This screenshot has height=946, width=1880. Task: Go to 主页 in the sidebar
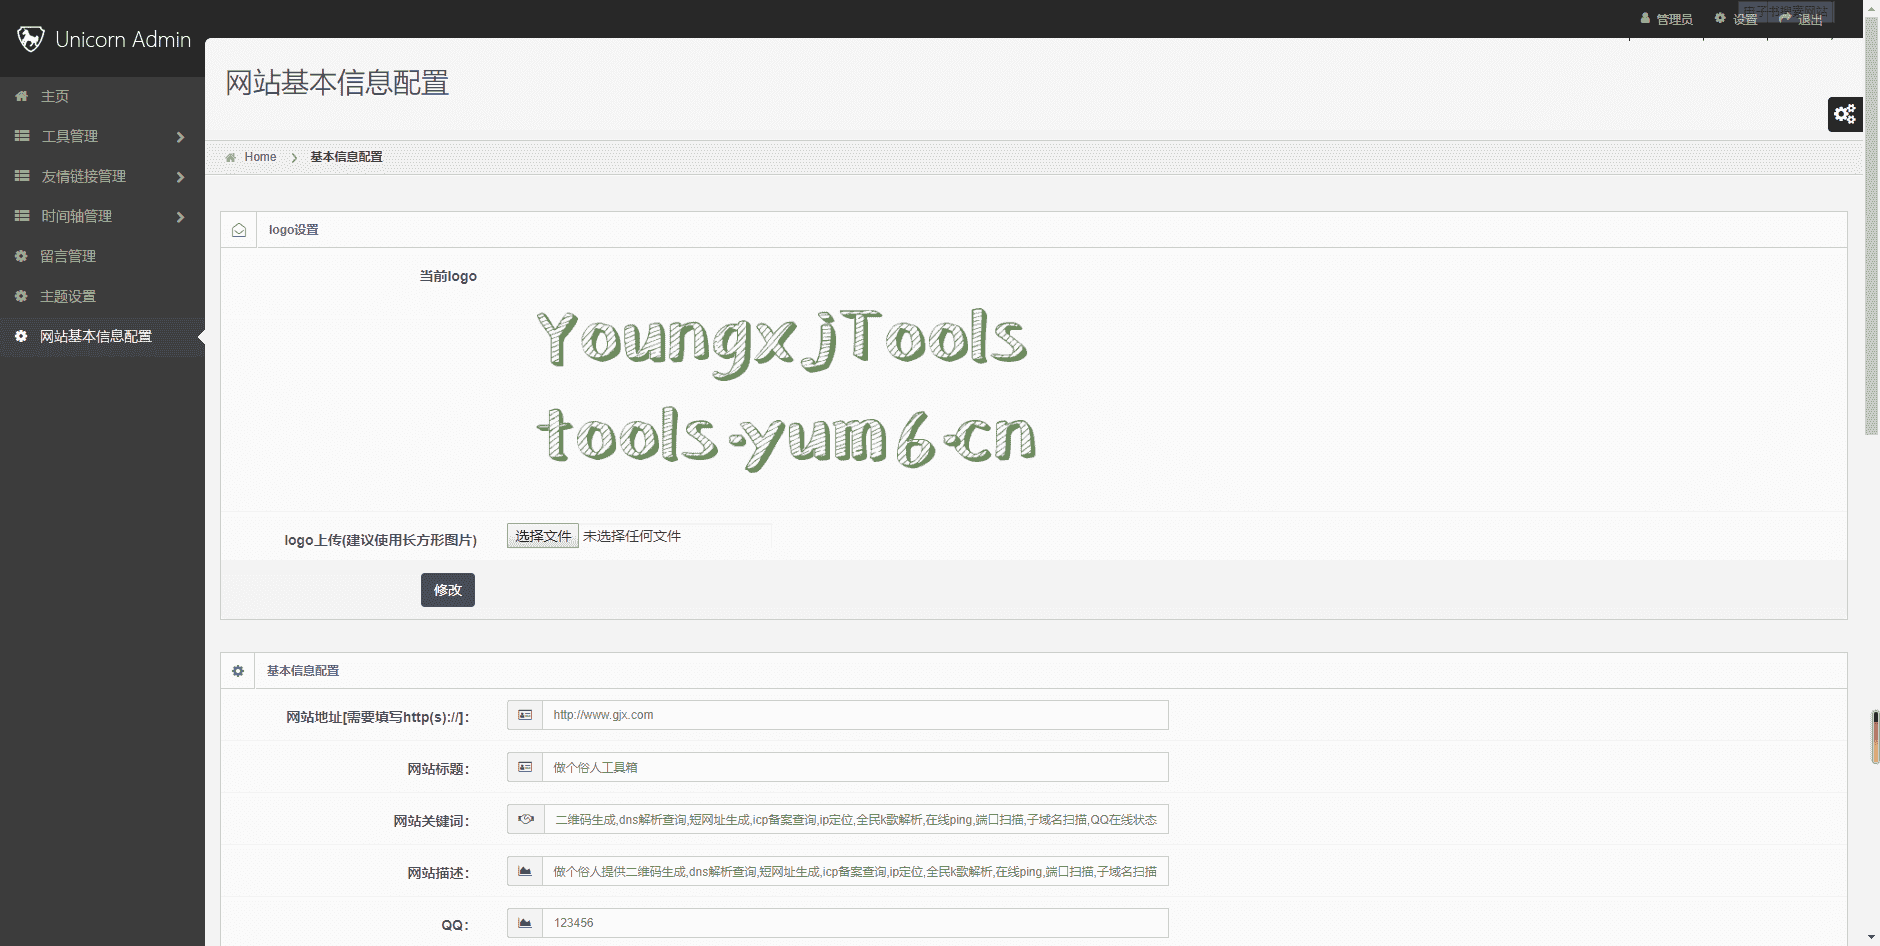click(102, 96)
